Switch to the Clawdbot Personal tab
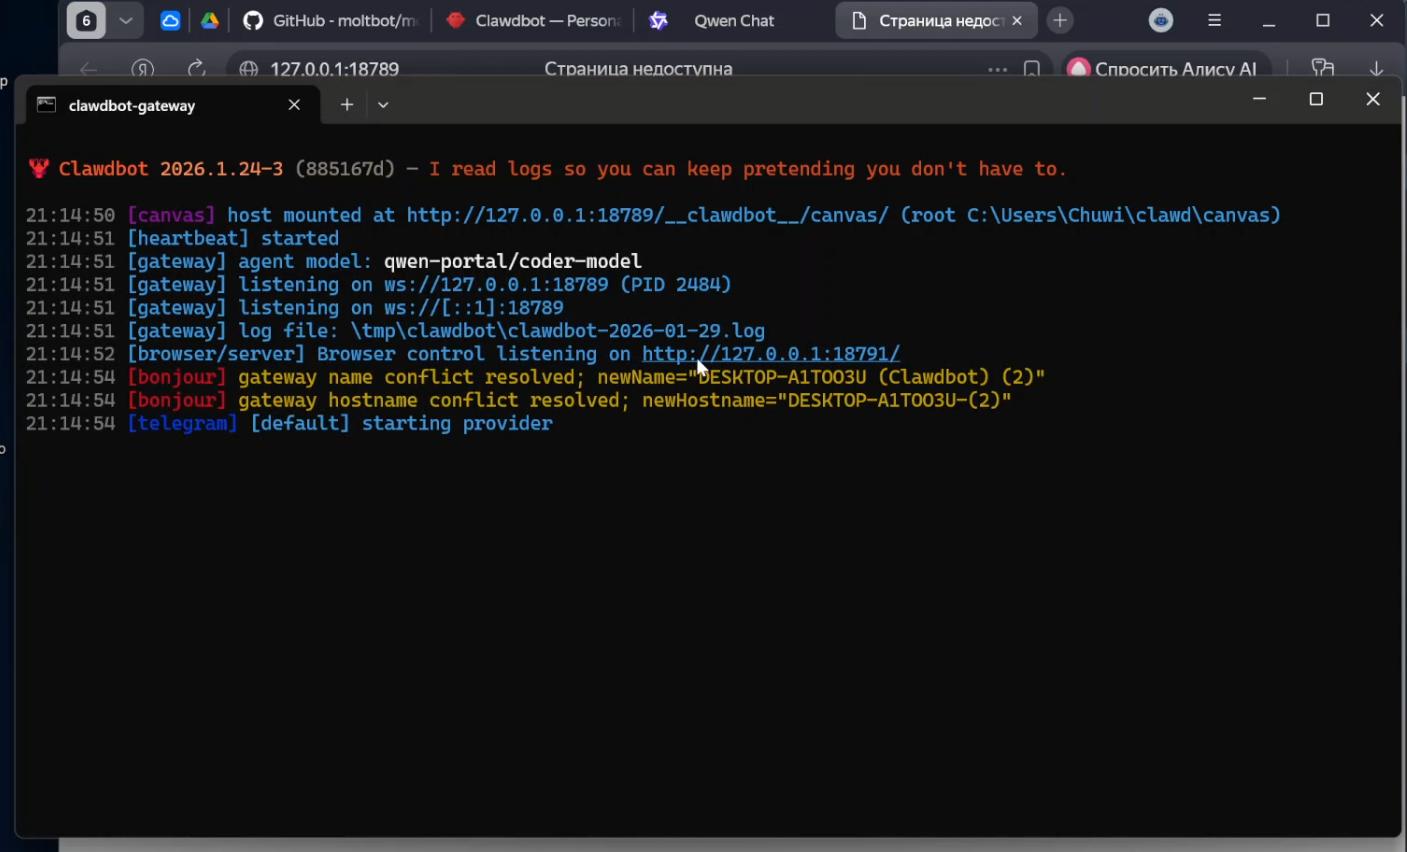 tap(534, 21)
